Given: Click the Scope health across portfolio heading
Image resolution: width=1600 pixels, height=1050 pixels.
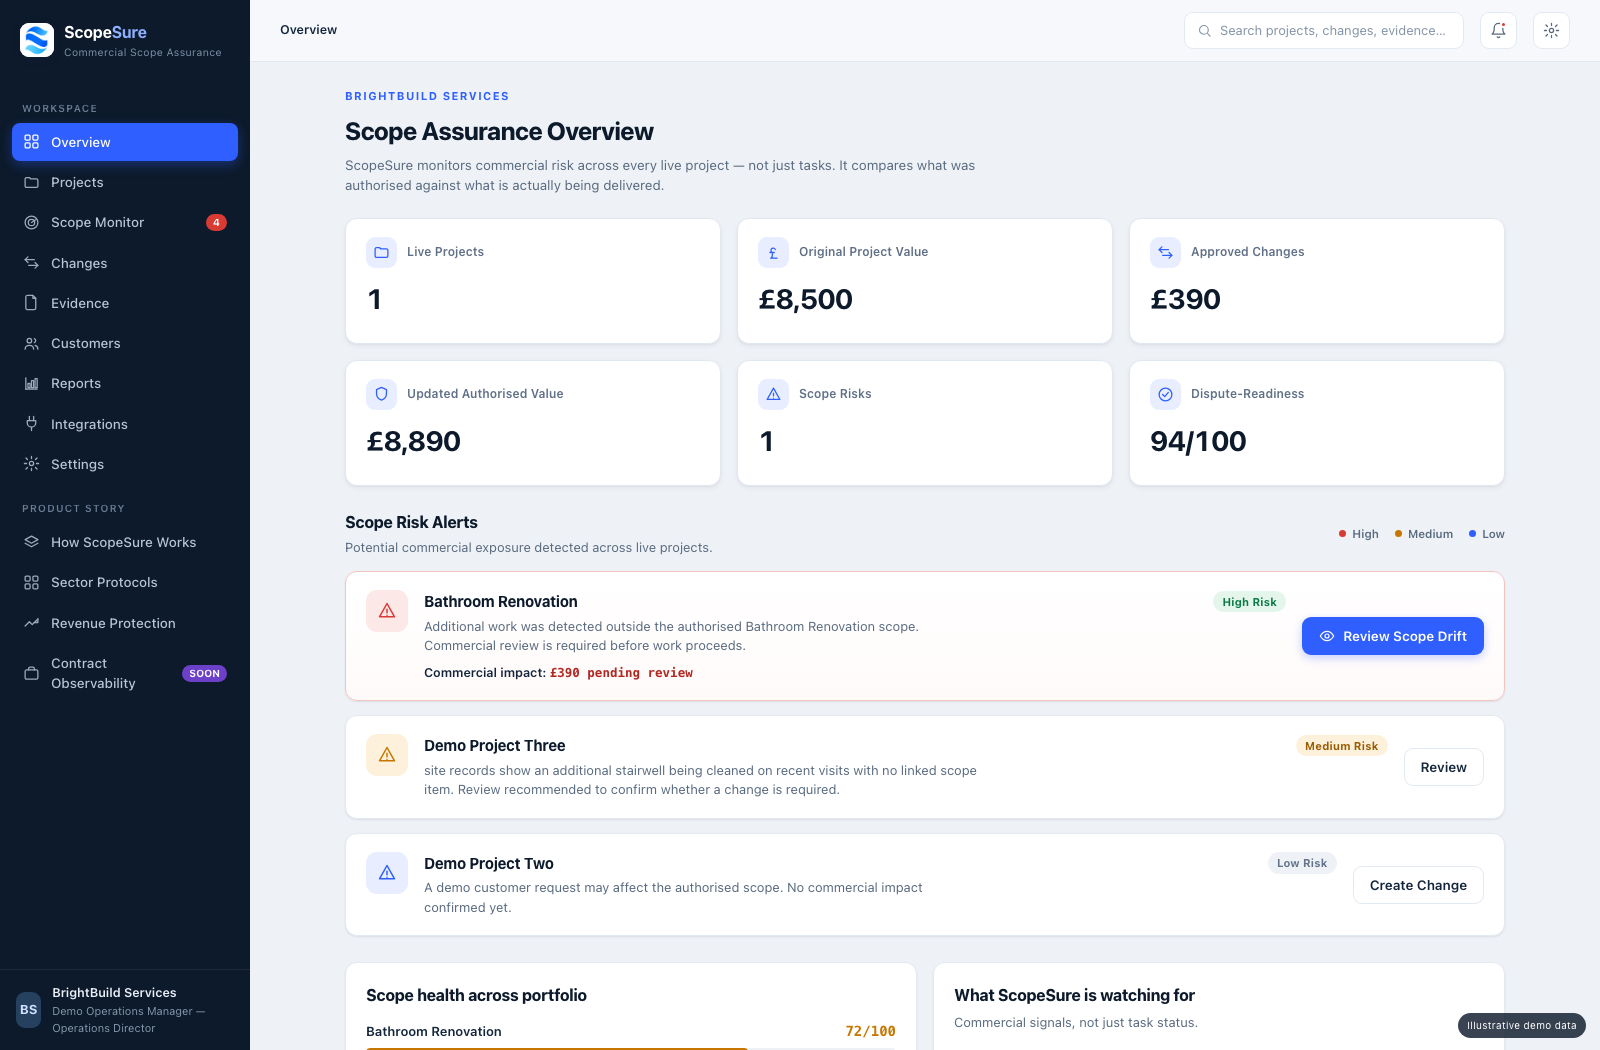Looking at the screenshot, I should (x=476, y=996).
